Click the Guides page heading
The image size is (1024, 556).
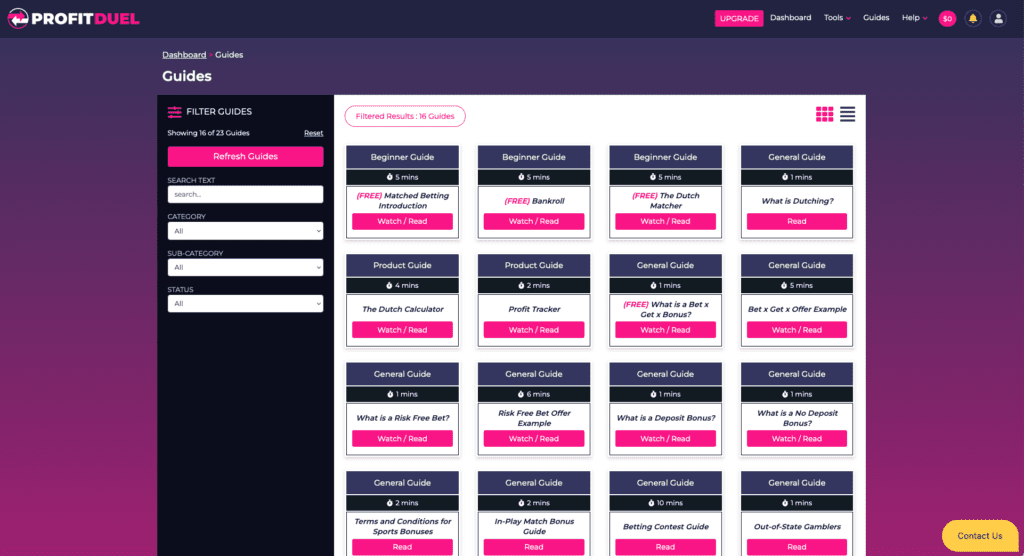pos(187,76)
